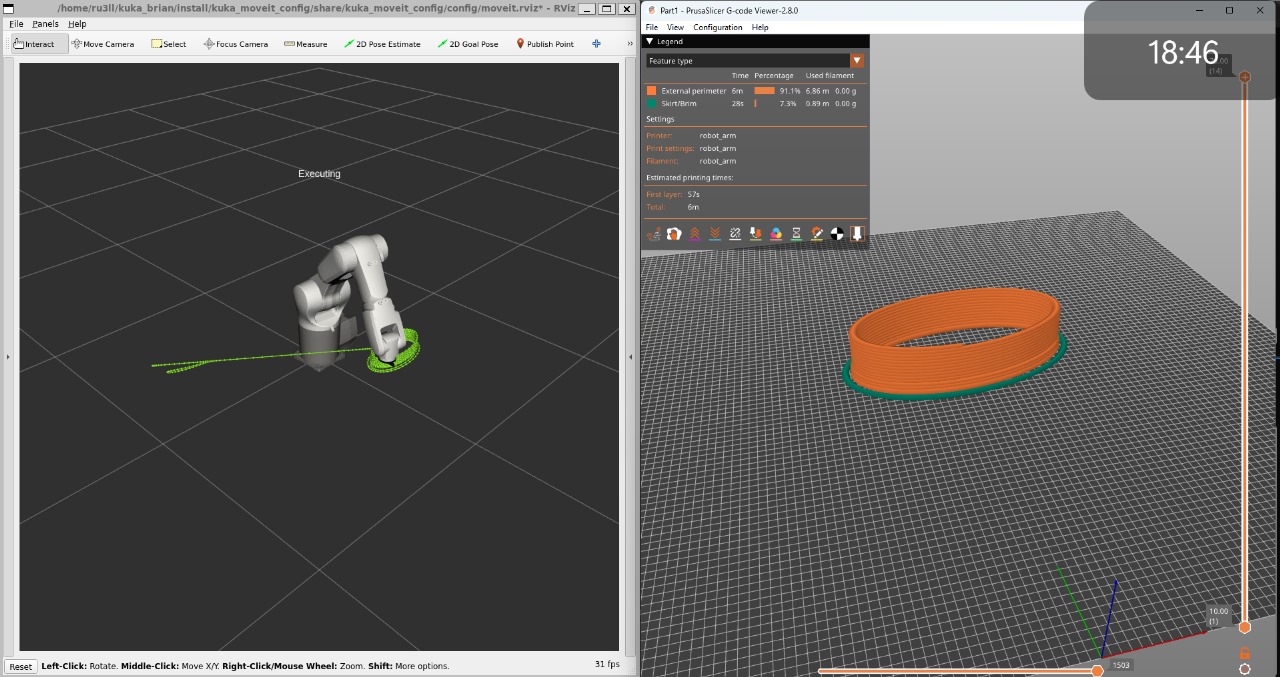Open PrusaSlicer View menu
The image size is (1280, 677).
point(675,27)
